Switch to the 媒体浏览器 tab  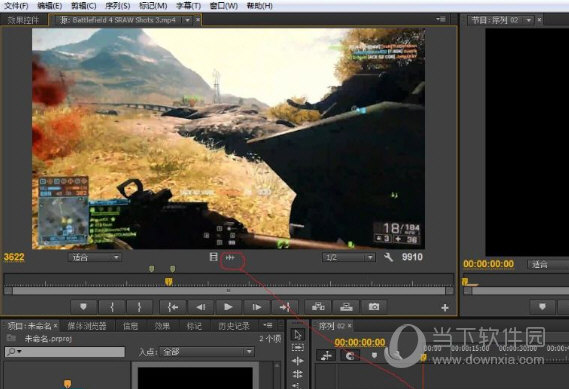point(87,326)
